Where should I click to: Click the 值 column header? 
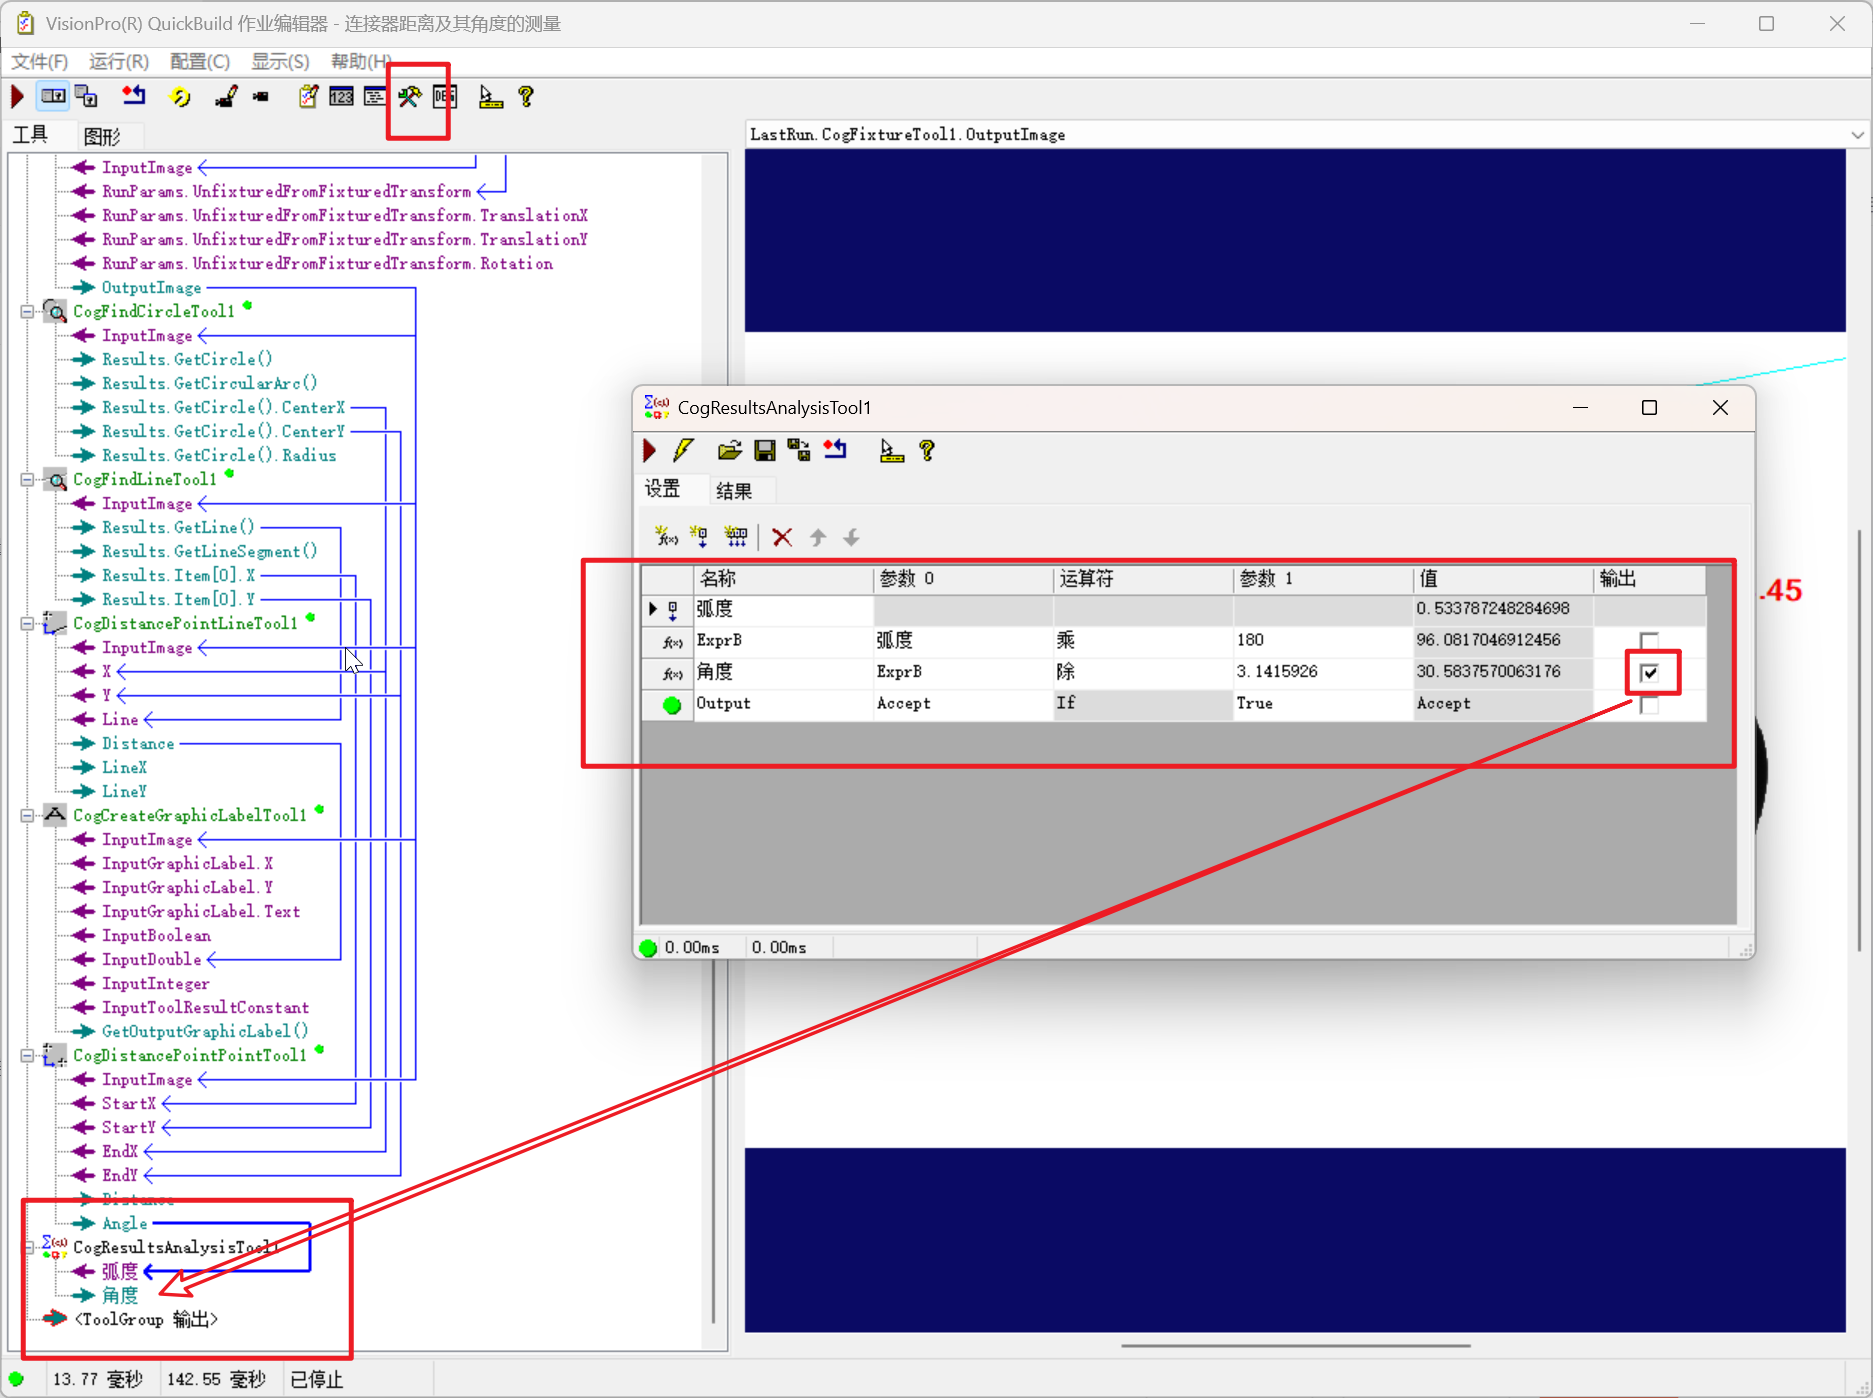pyautogui.click(x=1503, y=579)
